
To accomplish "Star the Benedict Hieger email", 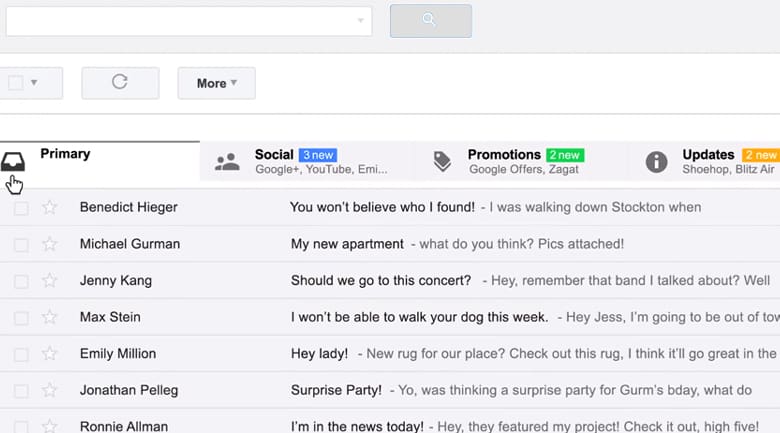I will coord(49,208).
